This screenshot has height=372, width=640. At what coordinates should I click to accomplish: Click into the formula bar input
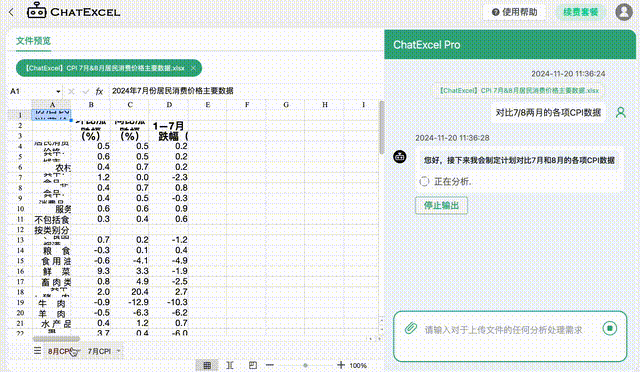coord(245,91)
